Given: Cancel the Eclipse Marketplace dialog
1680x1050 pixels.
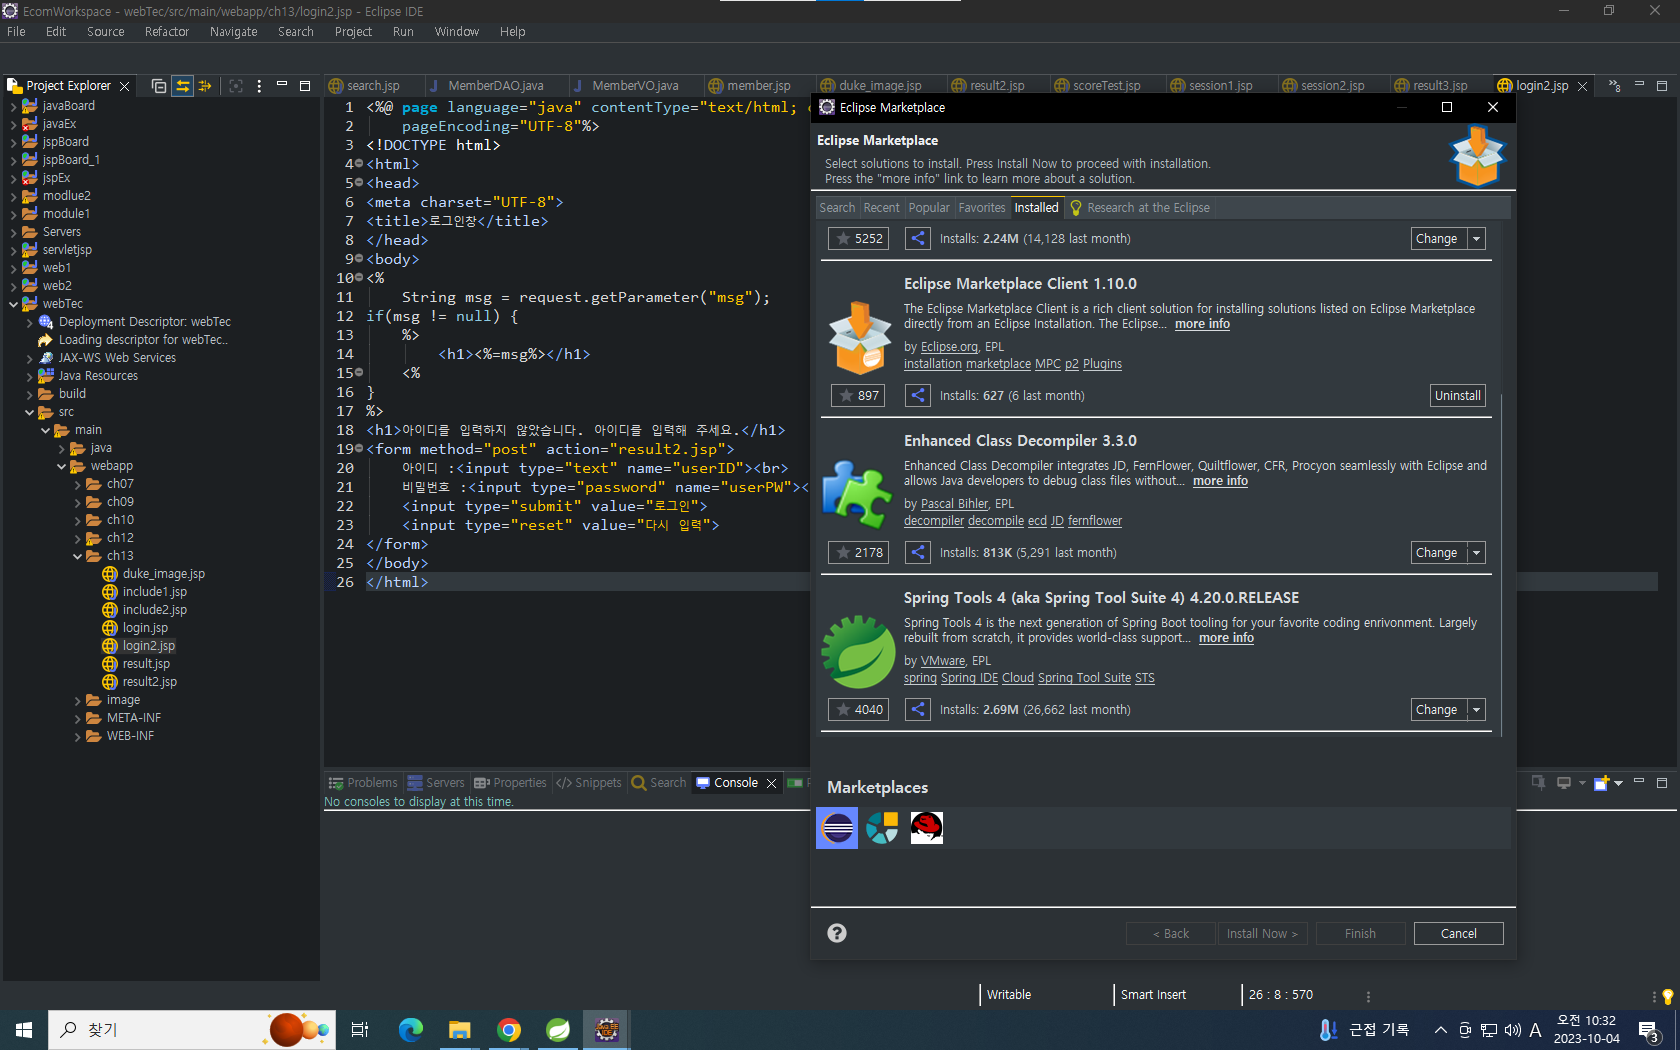Looking at the screenshot, I should [1458, 934].
